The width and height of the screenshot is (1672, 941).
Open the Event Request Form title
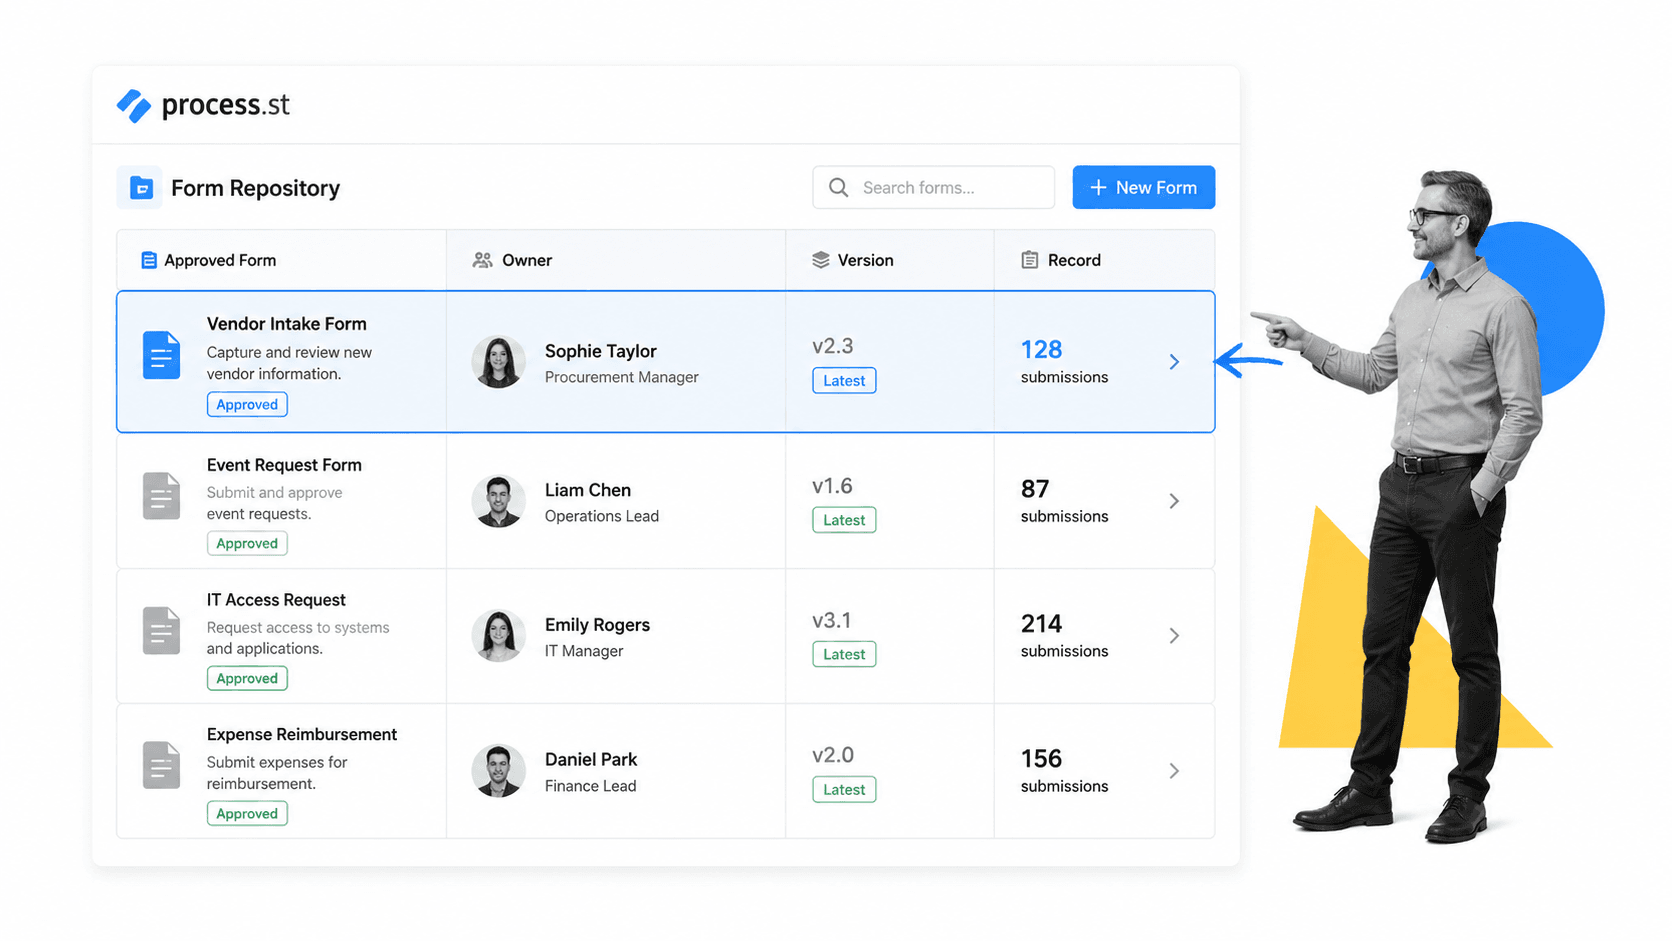tap(284, 465)
